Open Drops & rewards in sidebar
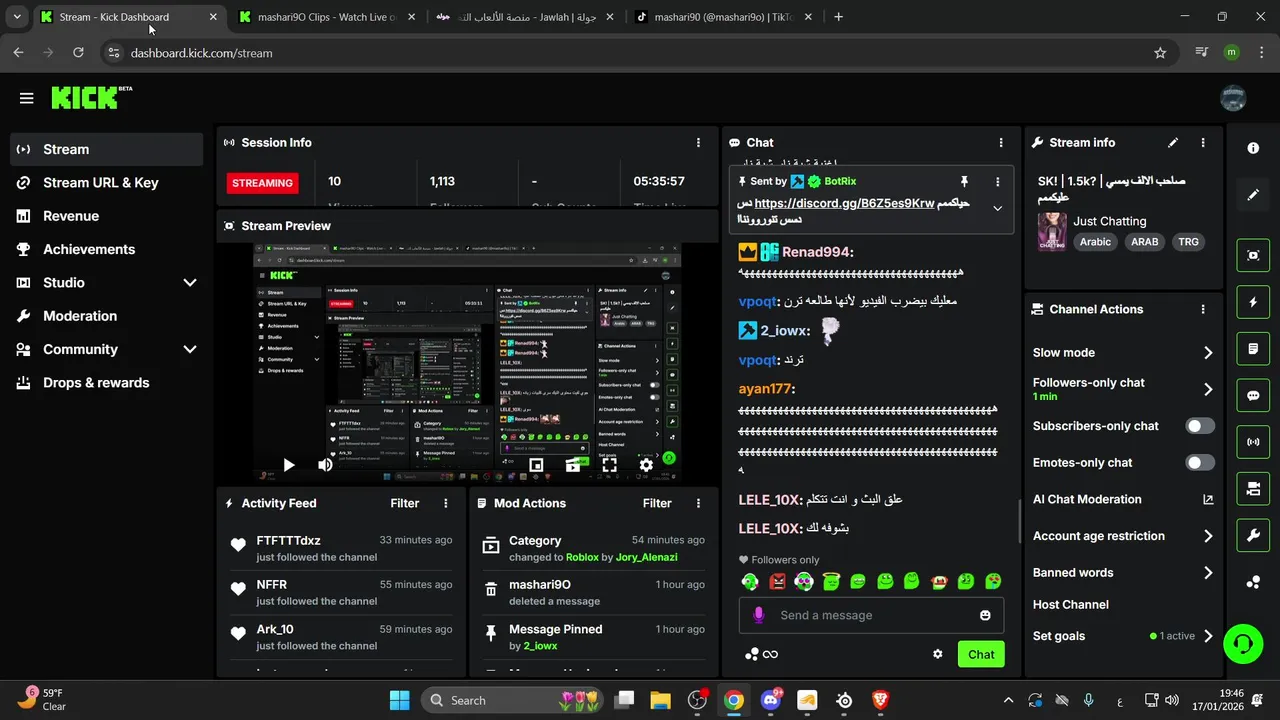The height and width of the screenshot is (720, 1280). [107, 383]
